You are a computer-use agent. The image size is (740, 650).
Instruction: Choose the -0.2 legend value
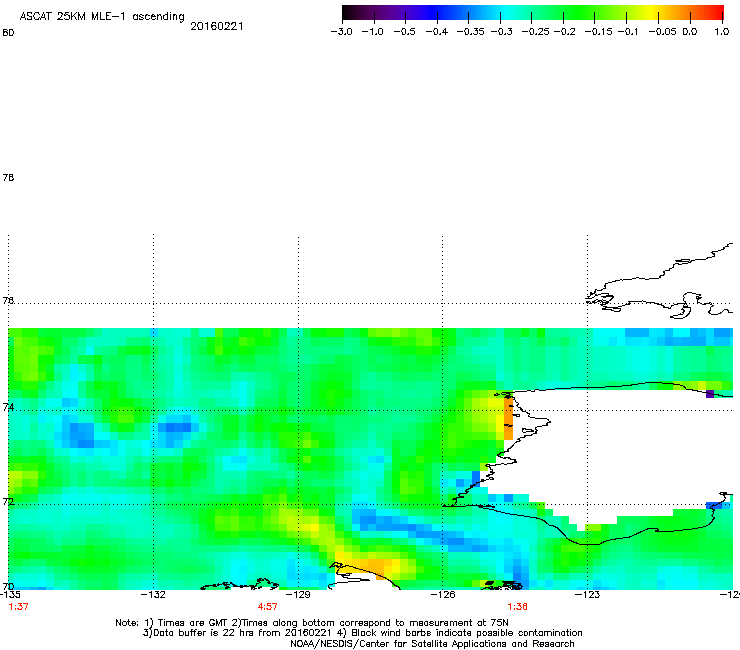click(565, 32)
